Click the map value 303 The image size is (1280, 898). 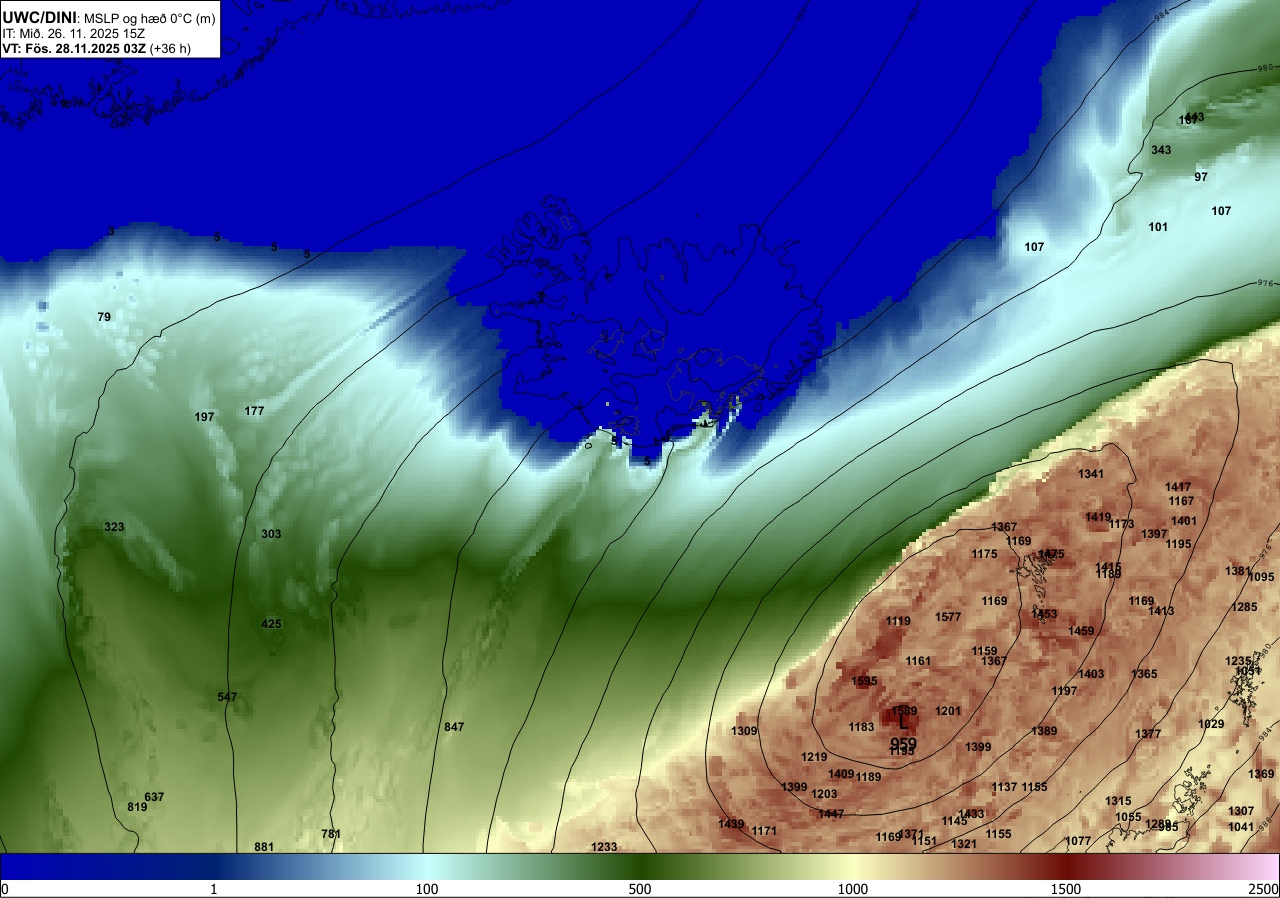[x=271, y=534]
